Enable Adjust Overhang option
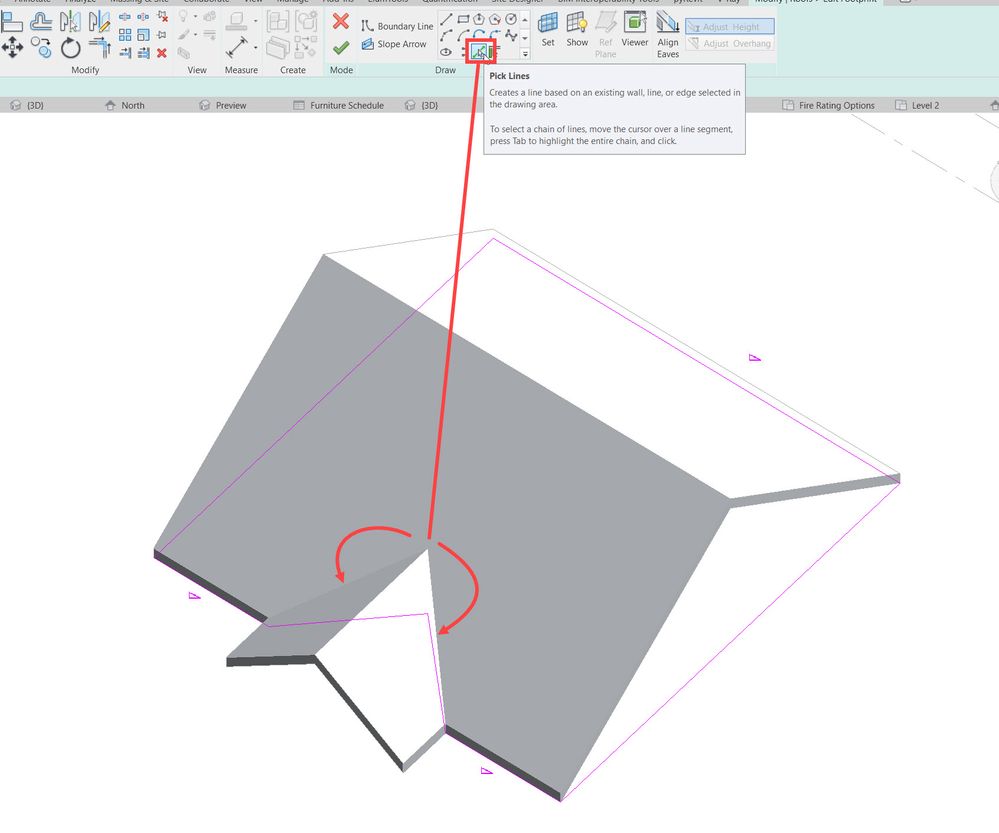 [x=729, y=43]
